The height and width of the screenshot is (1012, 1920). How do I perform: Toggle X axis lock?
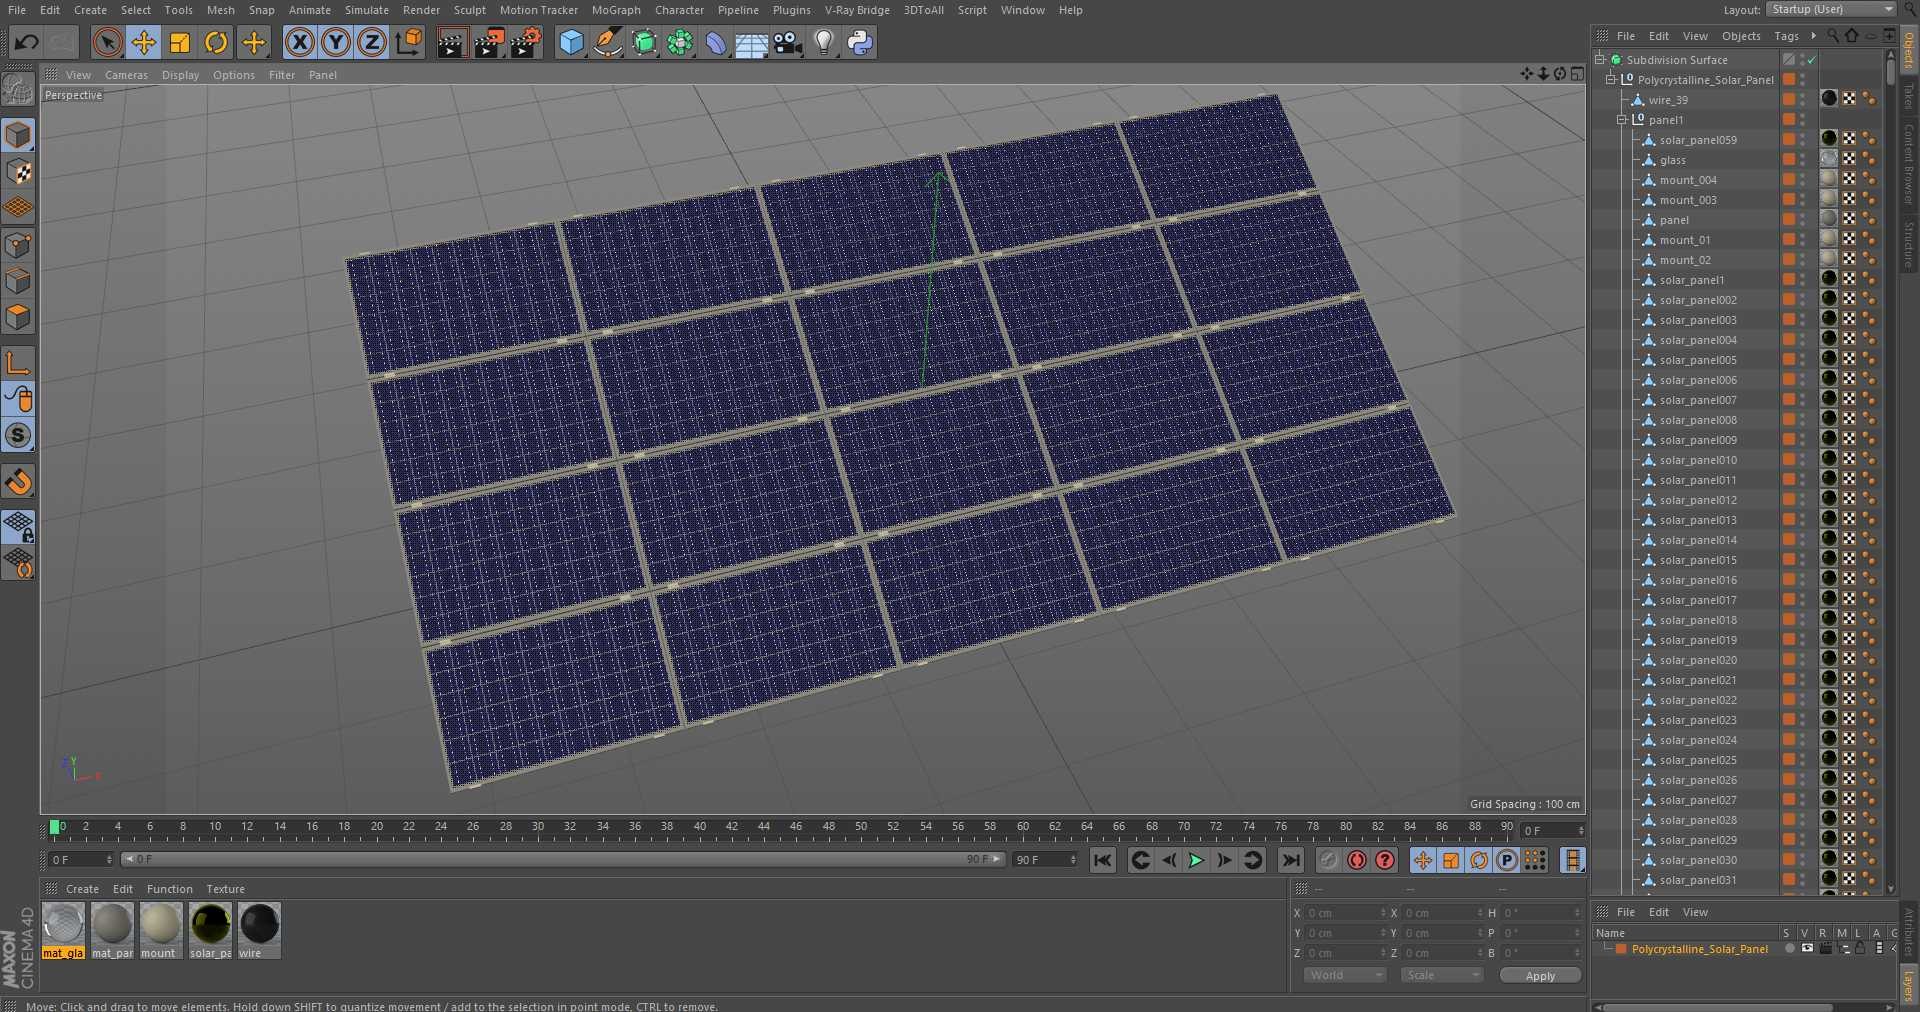click(x=299, y=42)
